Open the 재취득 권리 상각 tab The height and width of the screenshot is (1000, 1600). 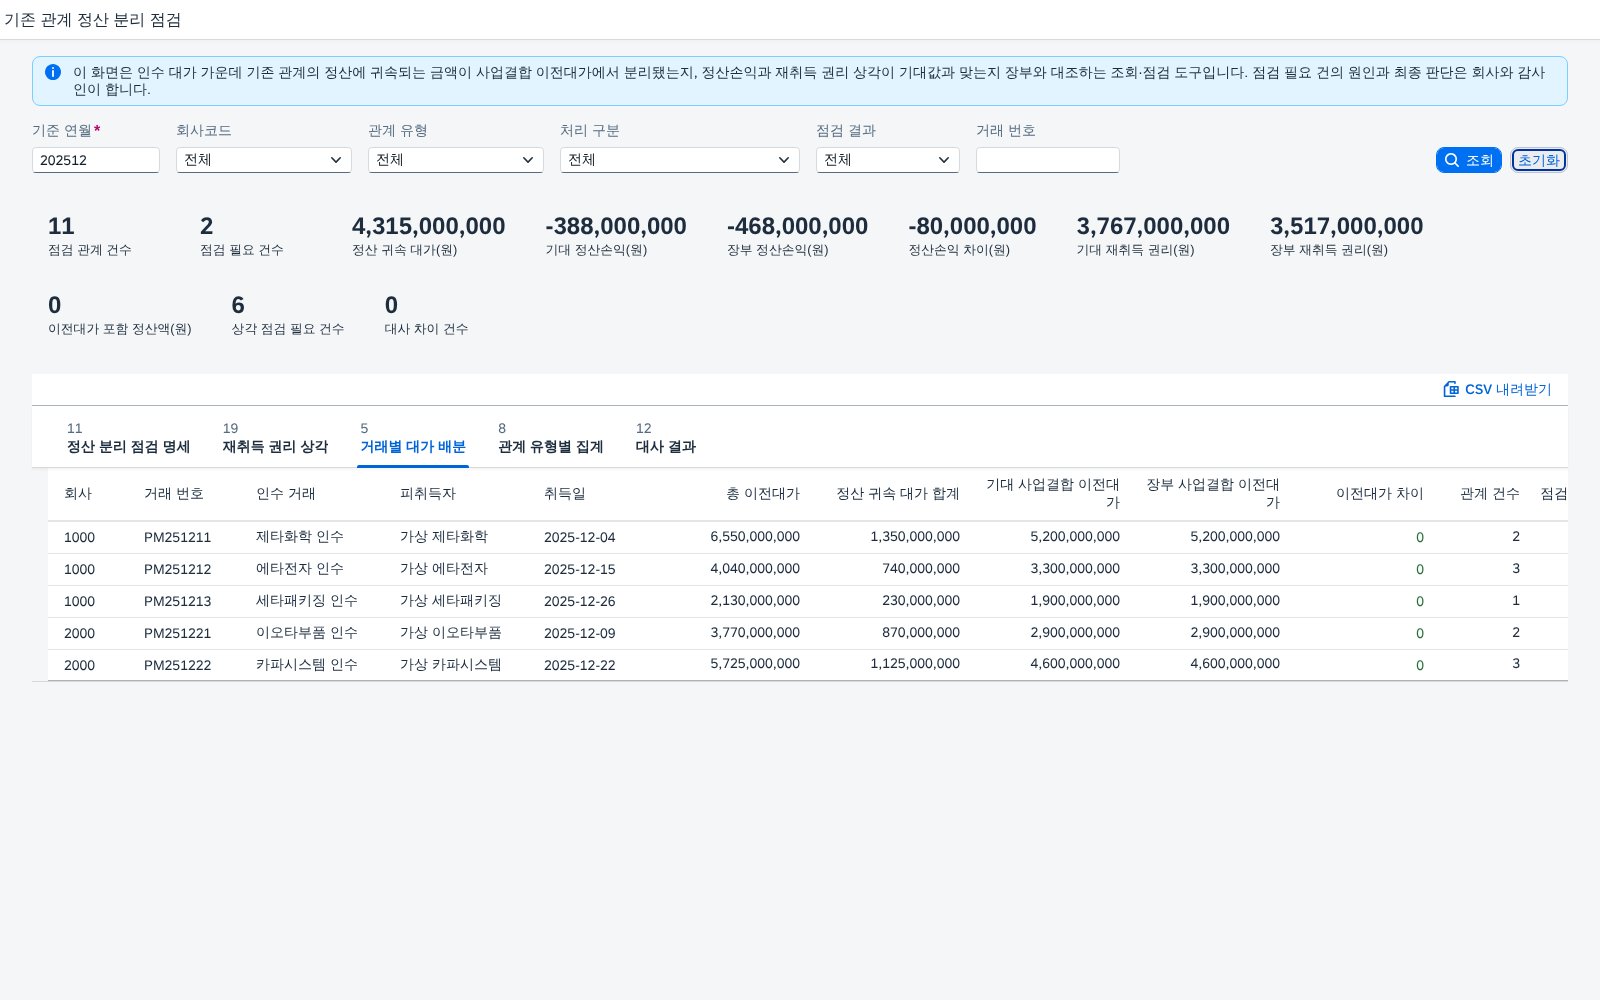click(275, 438)
